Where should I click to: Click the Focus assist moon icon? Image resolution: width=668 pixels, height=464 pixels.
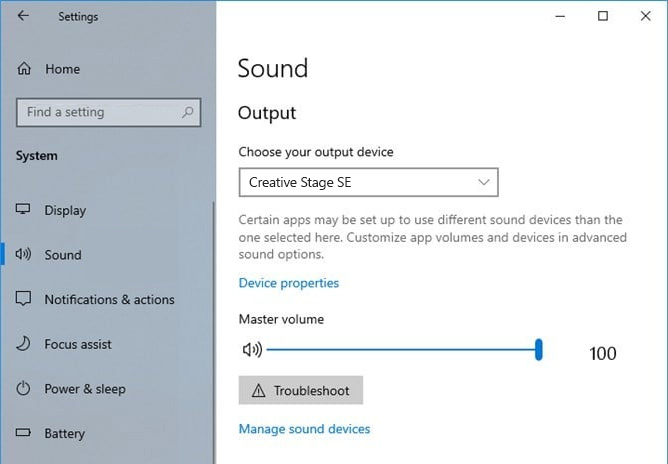coord(24,344)
